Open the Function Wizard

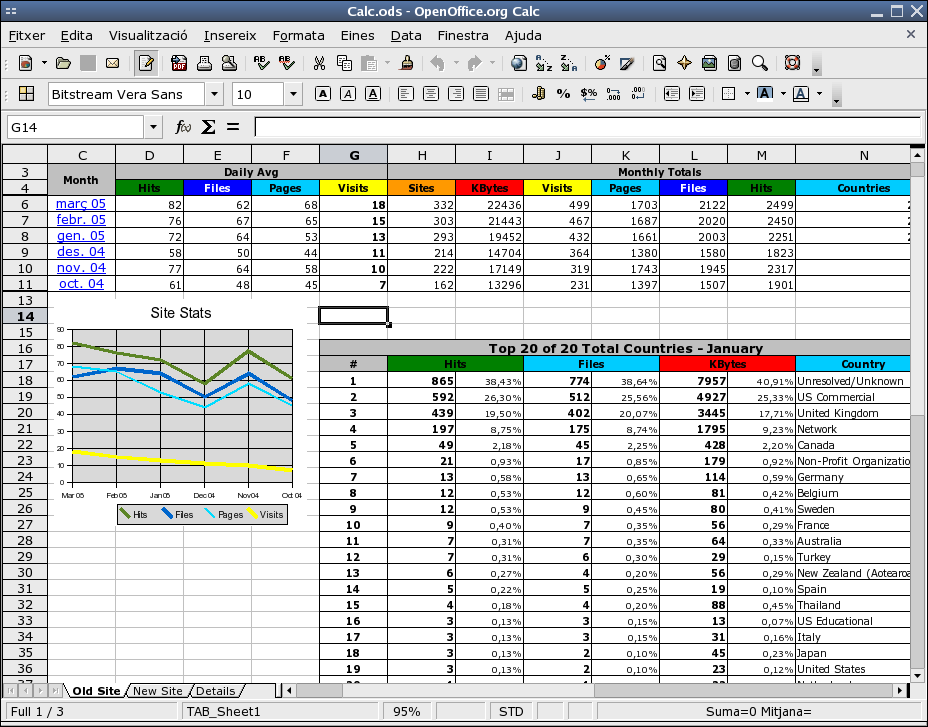coord(183,127)
